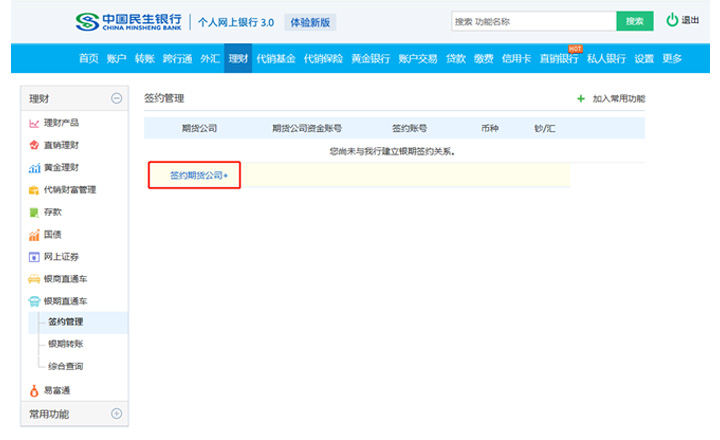
Task: Click the 网上证券 icon
Action: pyautogui.click(x=34, y=256)
